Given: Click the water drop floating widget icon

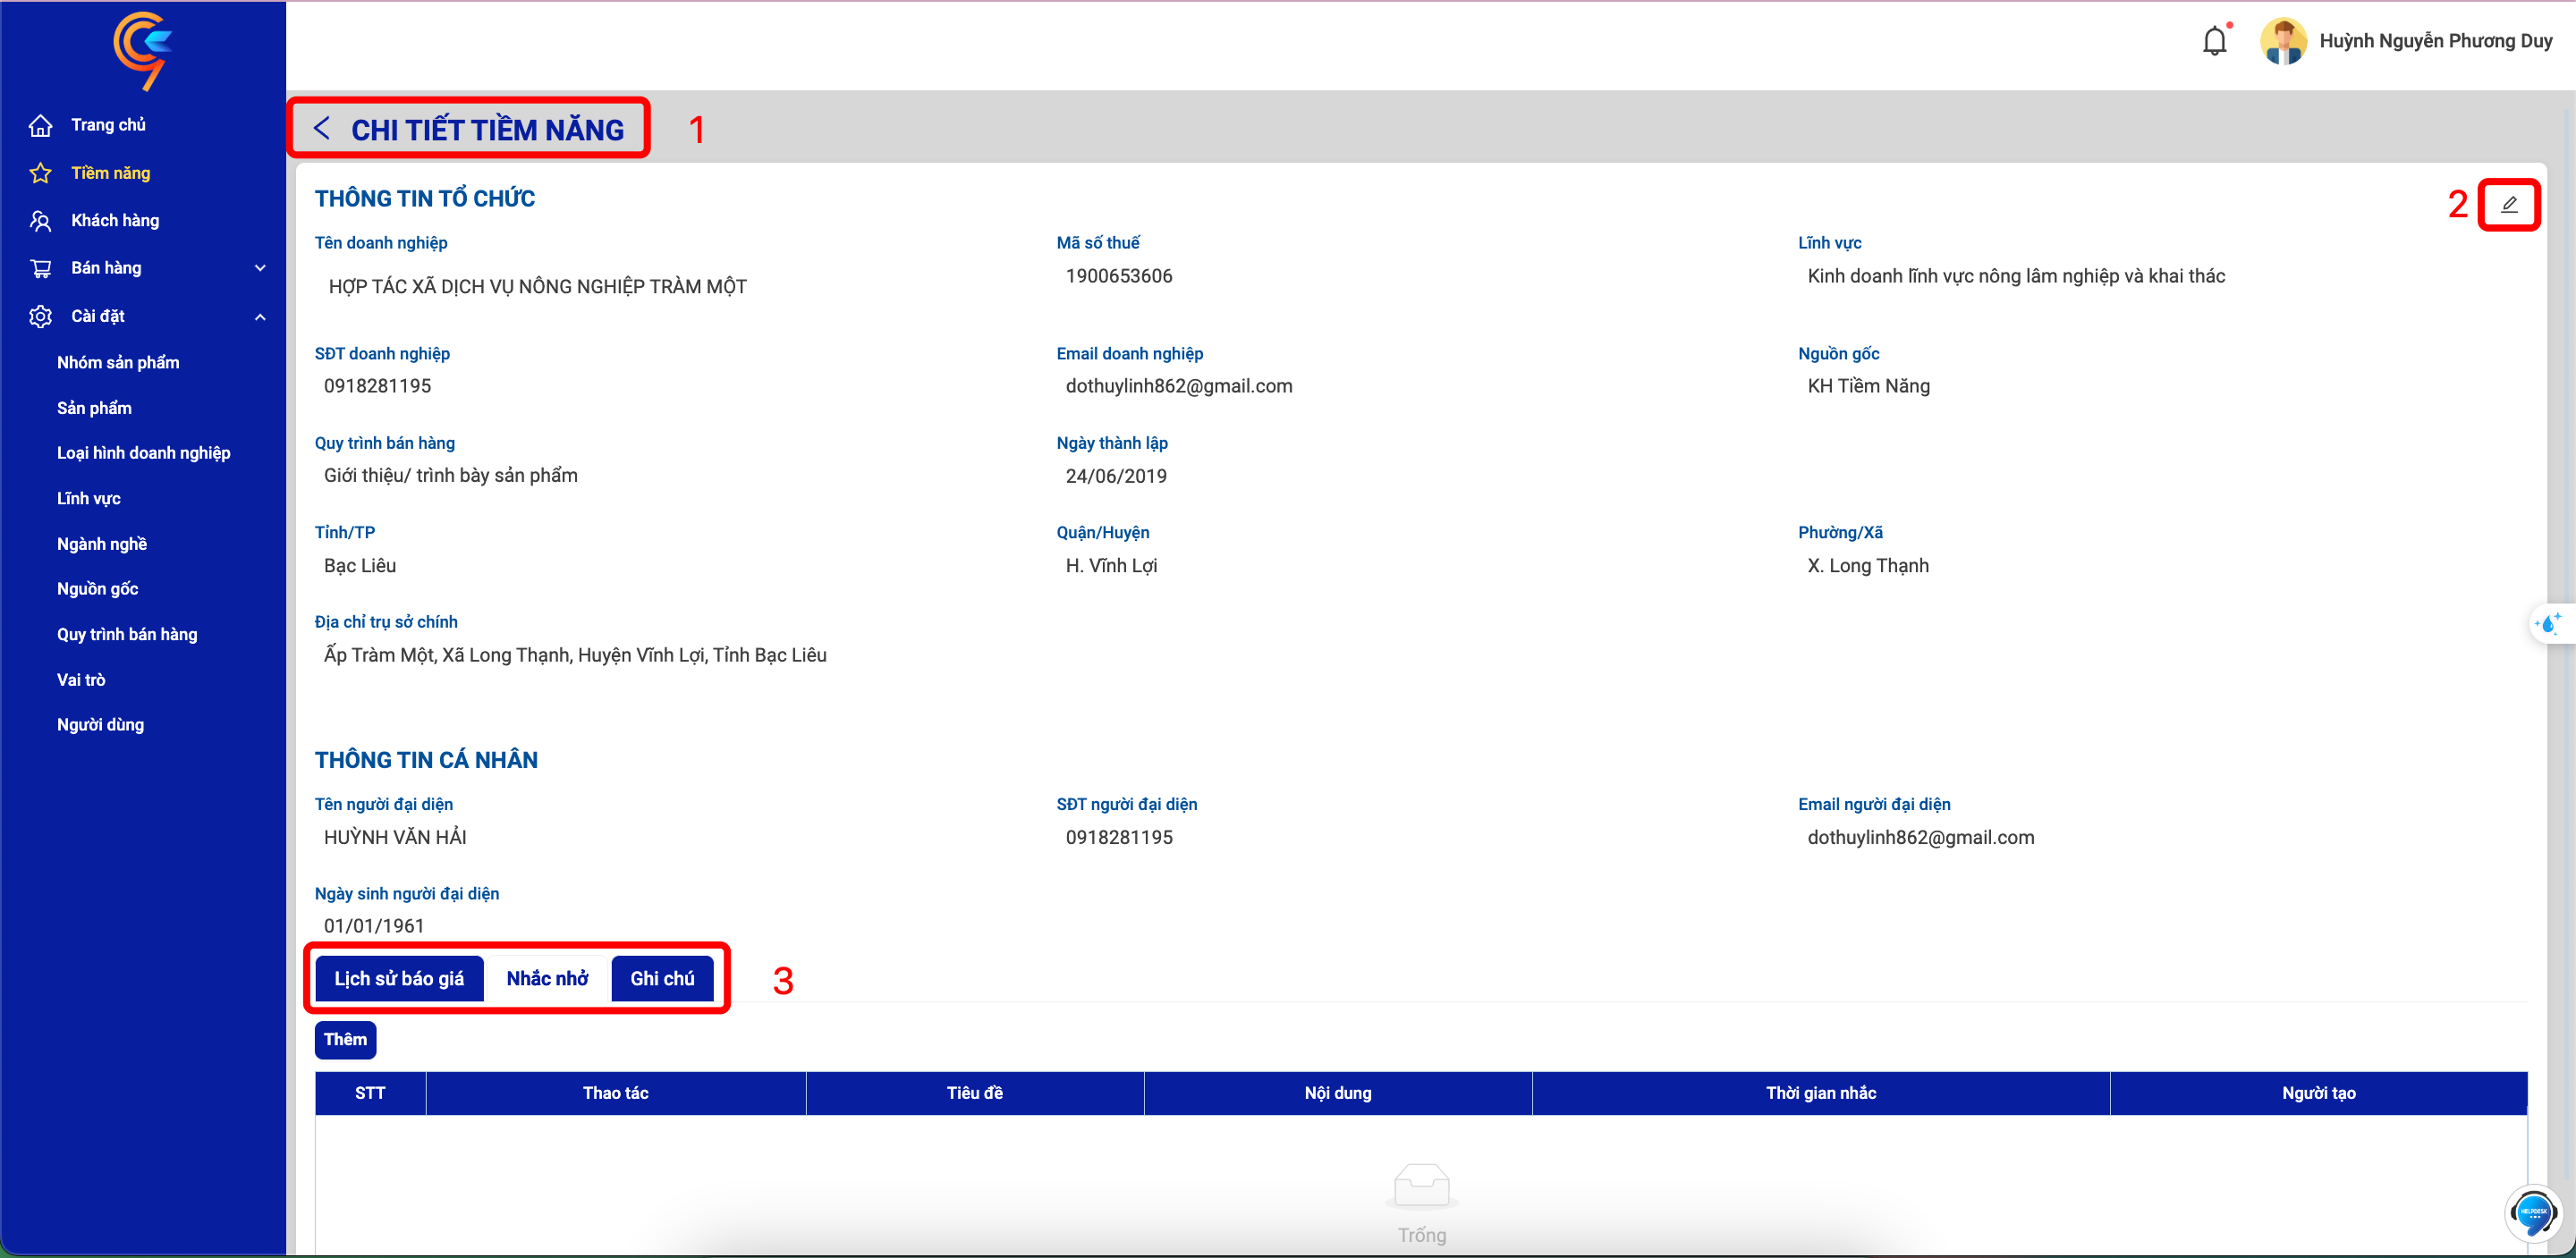Looking at the screenshot, I should 2548,624.
